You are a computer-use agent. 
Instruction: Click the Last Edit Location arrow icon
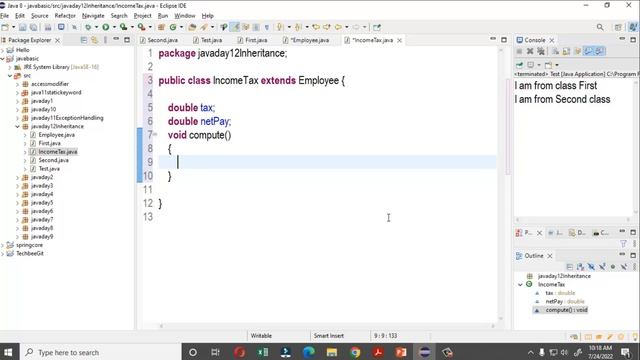(x=316, y=27)
